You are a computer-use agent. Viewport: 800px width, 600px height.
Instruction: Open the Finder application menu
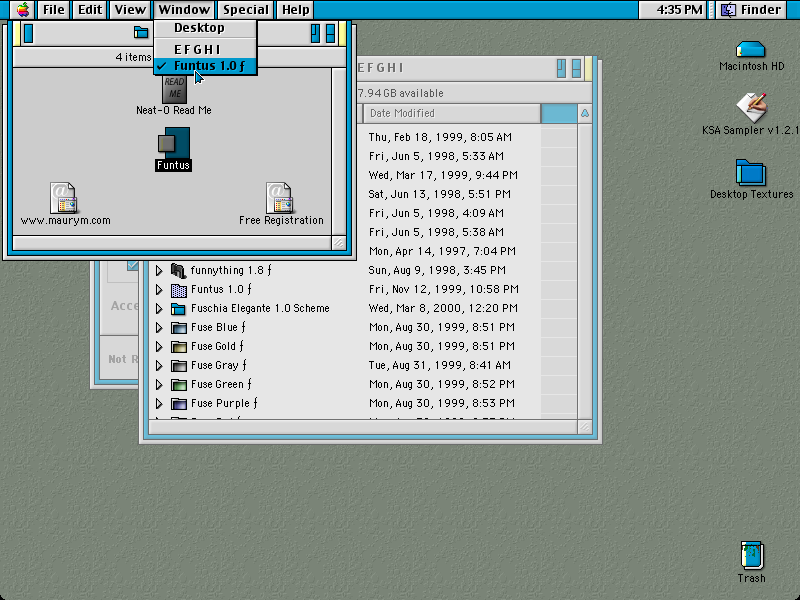pyautogui.click(x=752, y=10)
